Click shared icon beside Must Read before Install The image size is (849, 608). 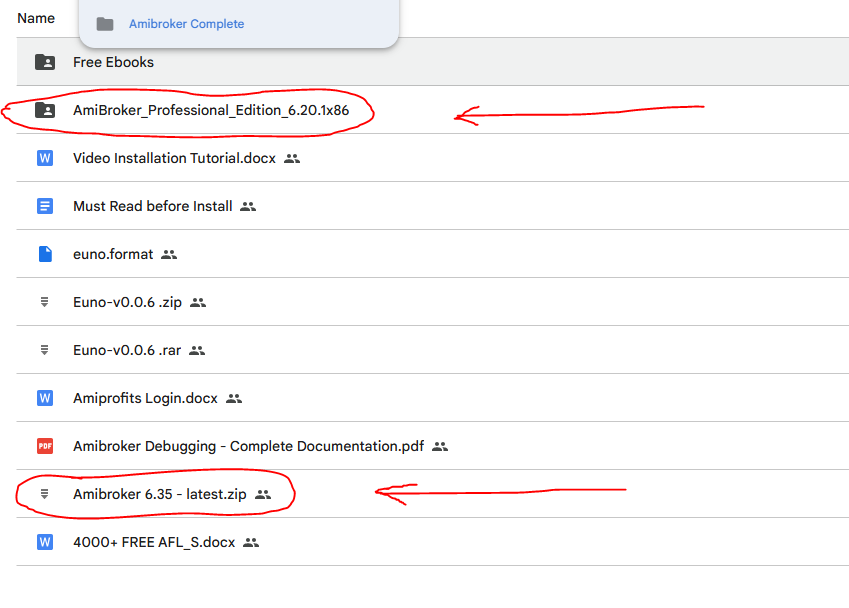pyautogui.click(x=248, y=206)
